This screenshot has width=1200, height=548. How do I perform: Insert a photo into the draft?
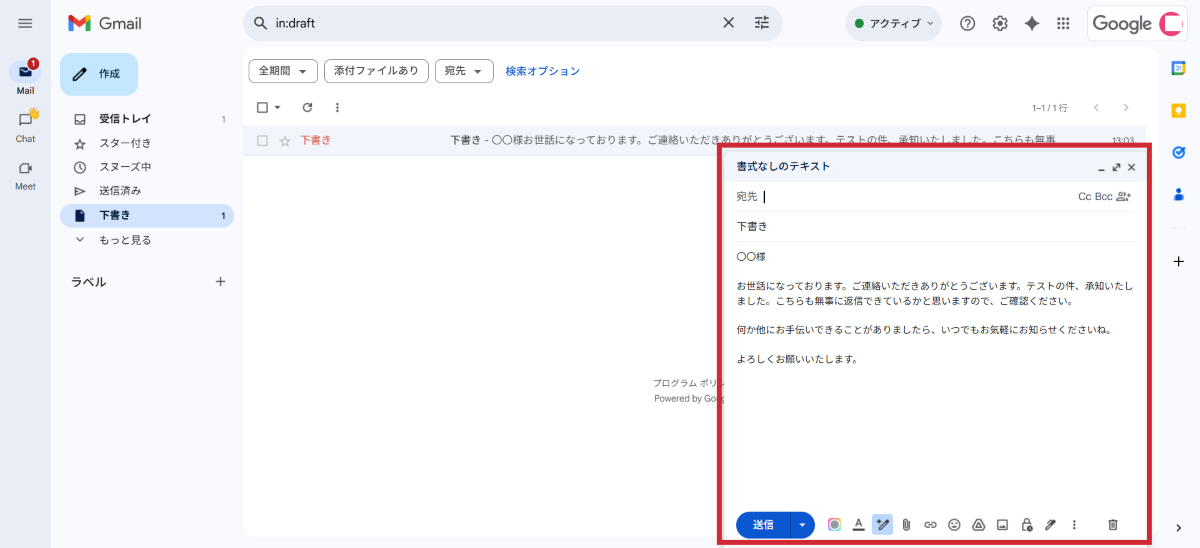(x=1002, y=525)
